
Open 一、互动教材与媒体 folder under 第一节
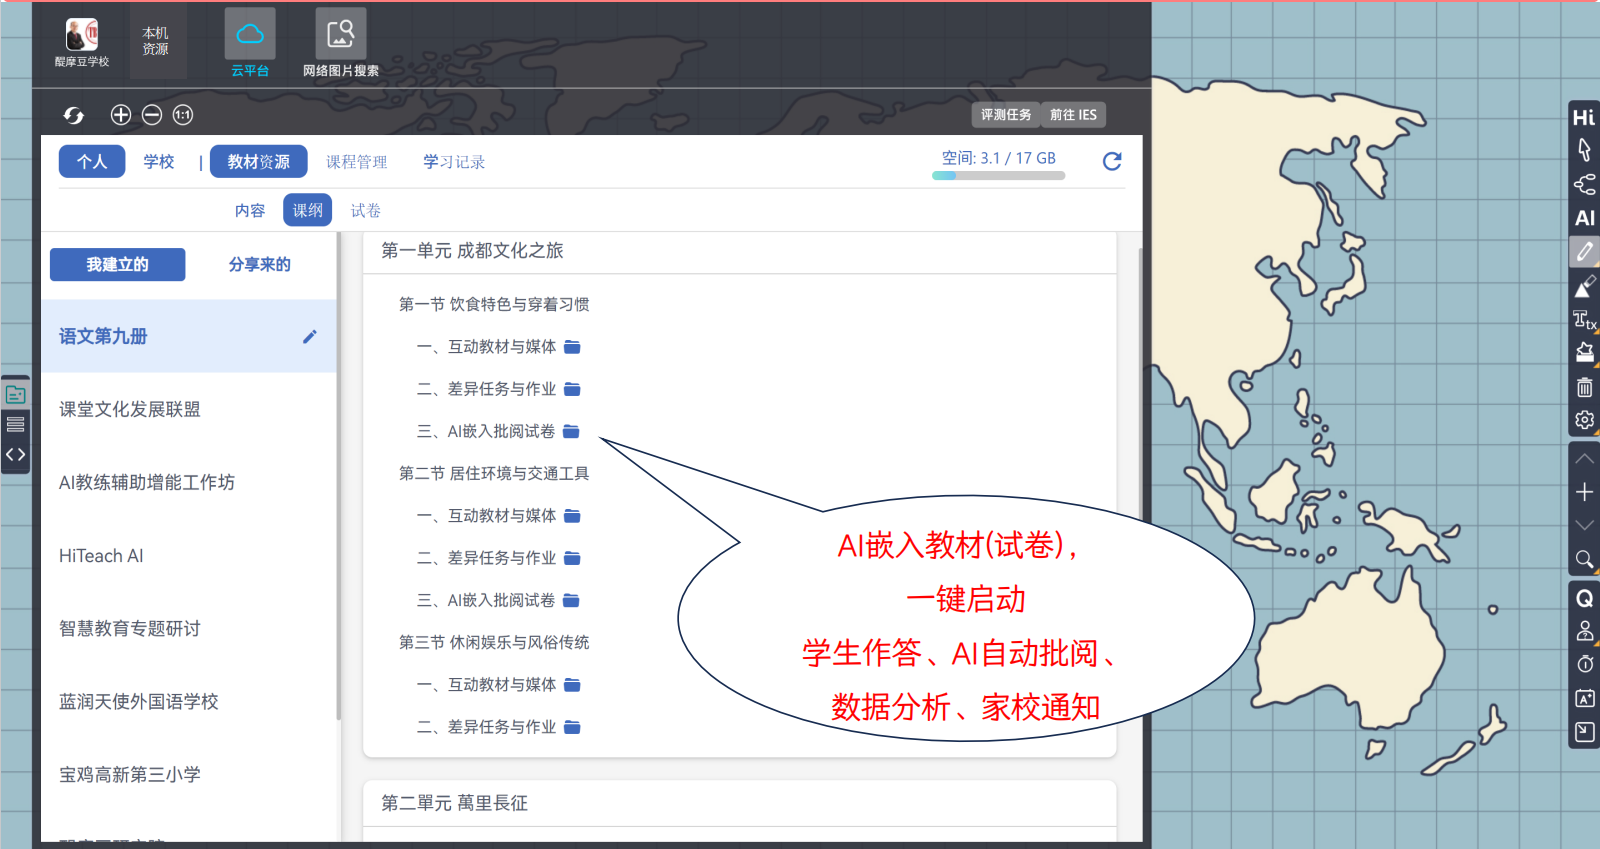(572, 347)
